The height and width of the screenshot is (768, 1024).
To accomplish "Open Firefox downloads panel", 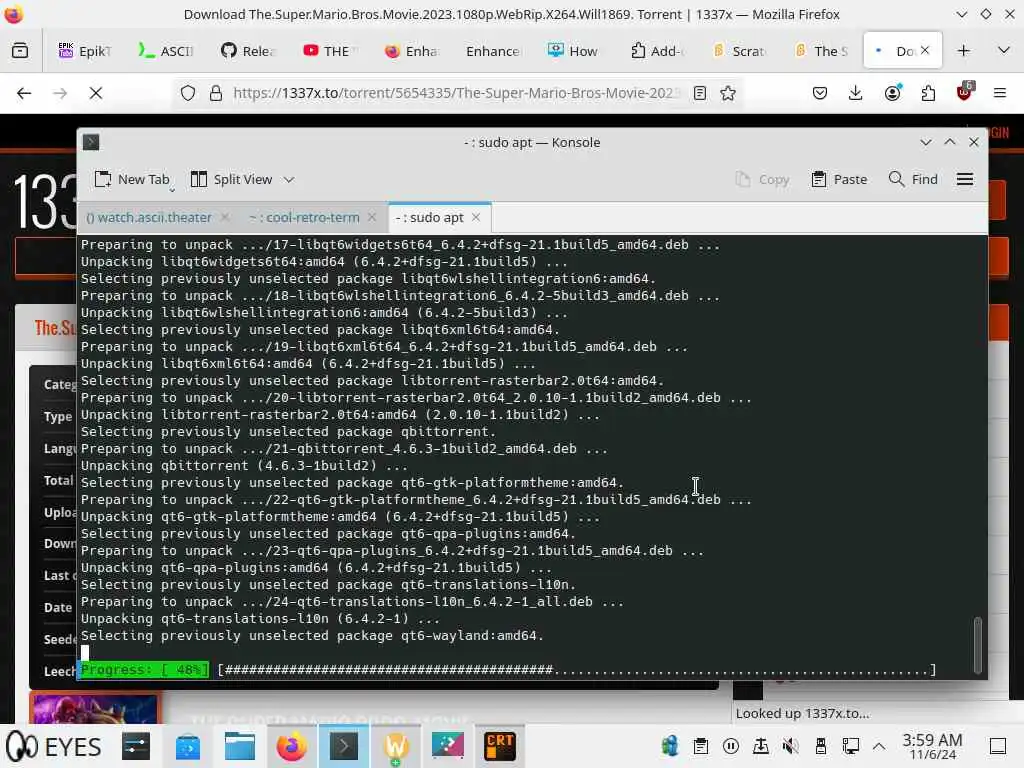I will (x=856, y=93).
